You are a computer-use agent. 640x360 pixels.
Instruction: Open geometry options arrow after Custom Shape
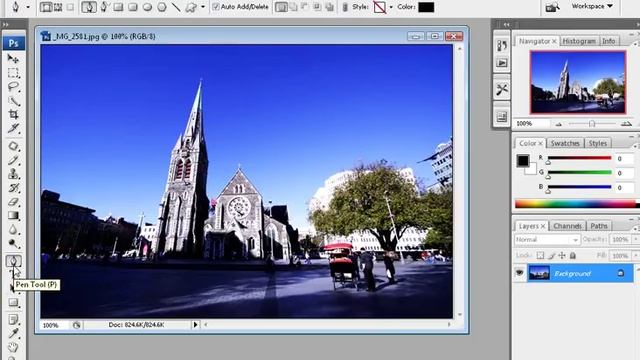(203, 7)
